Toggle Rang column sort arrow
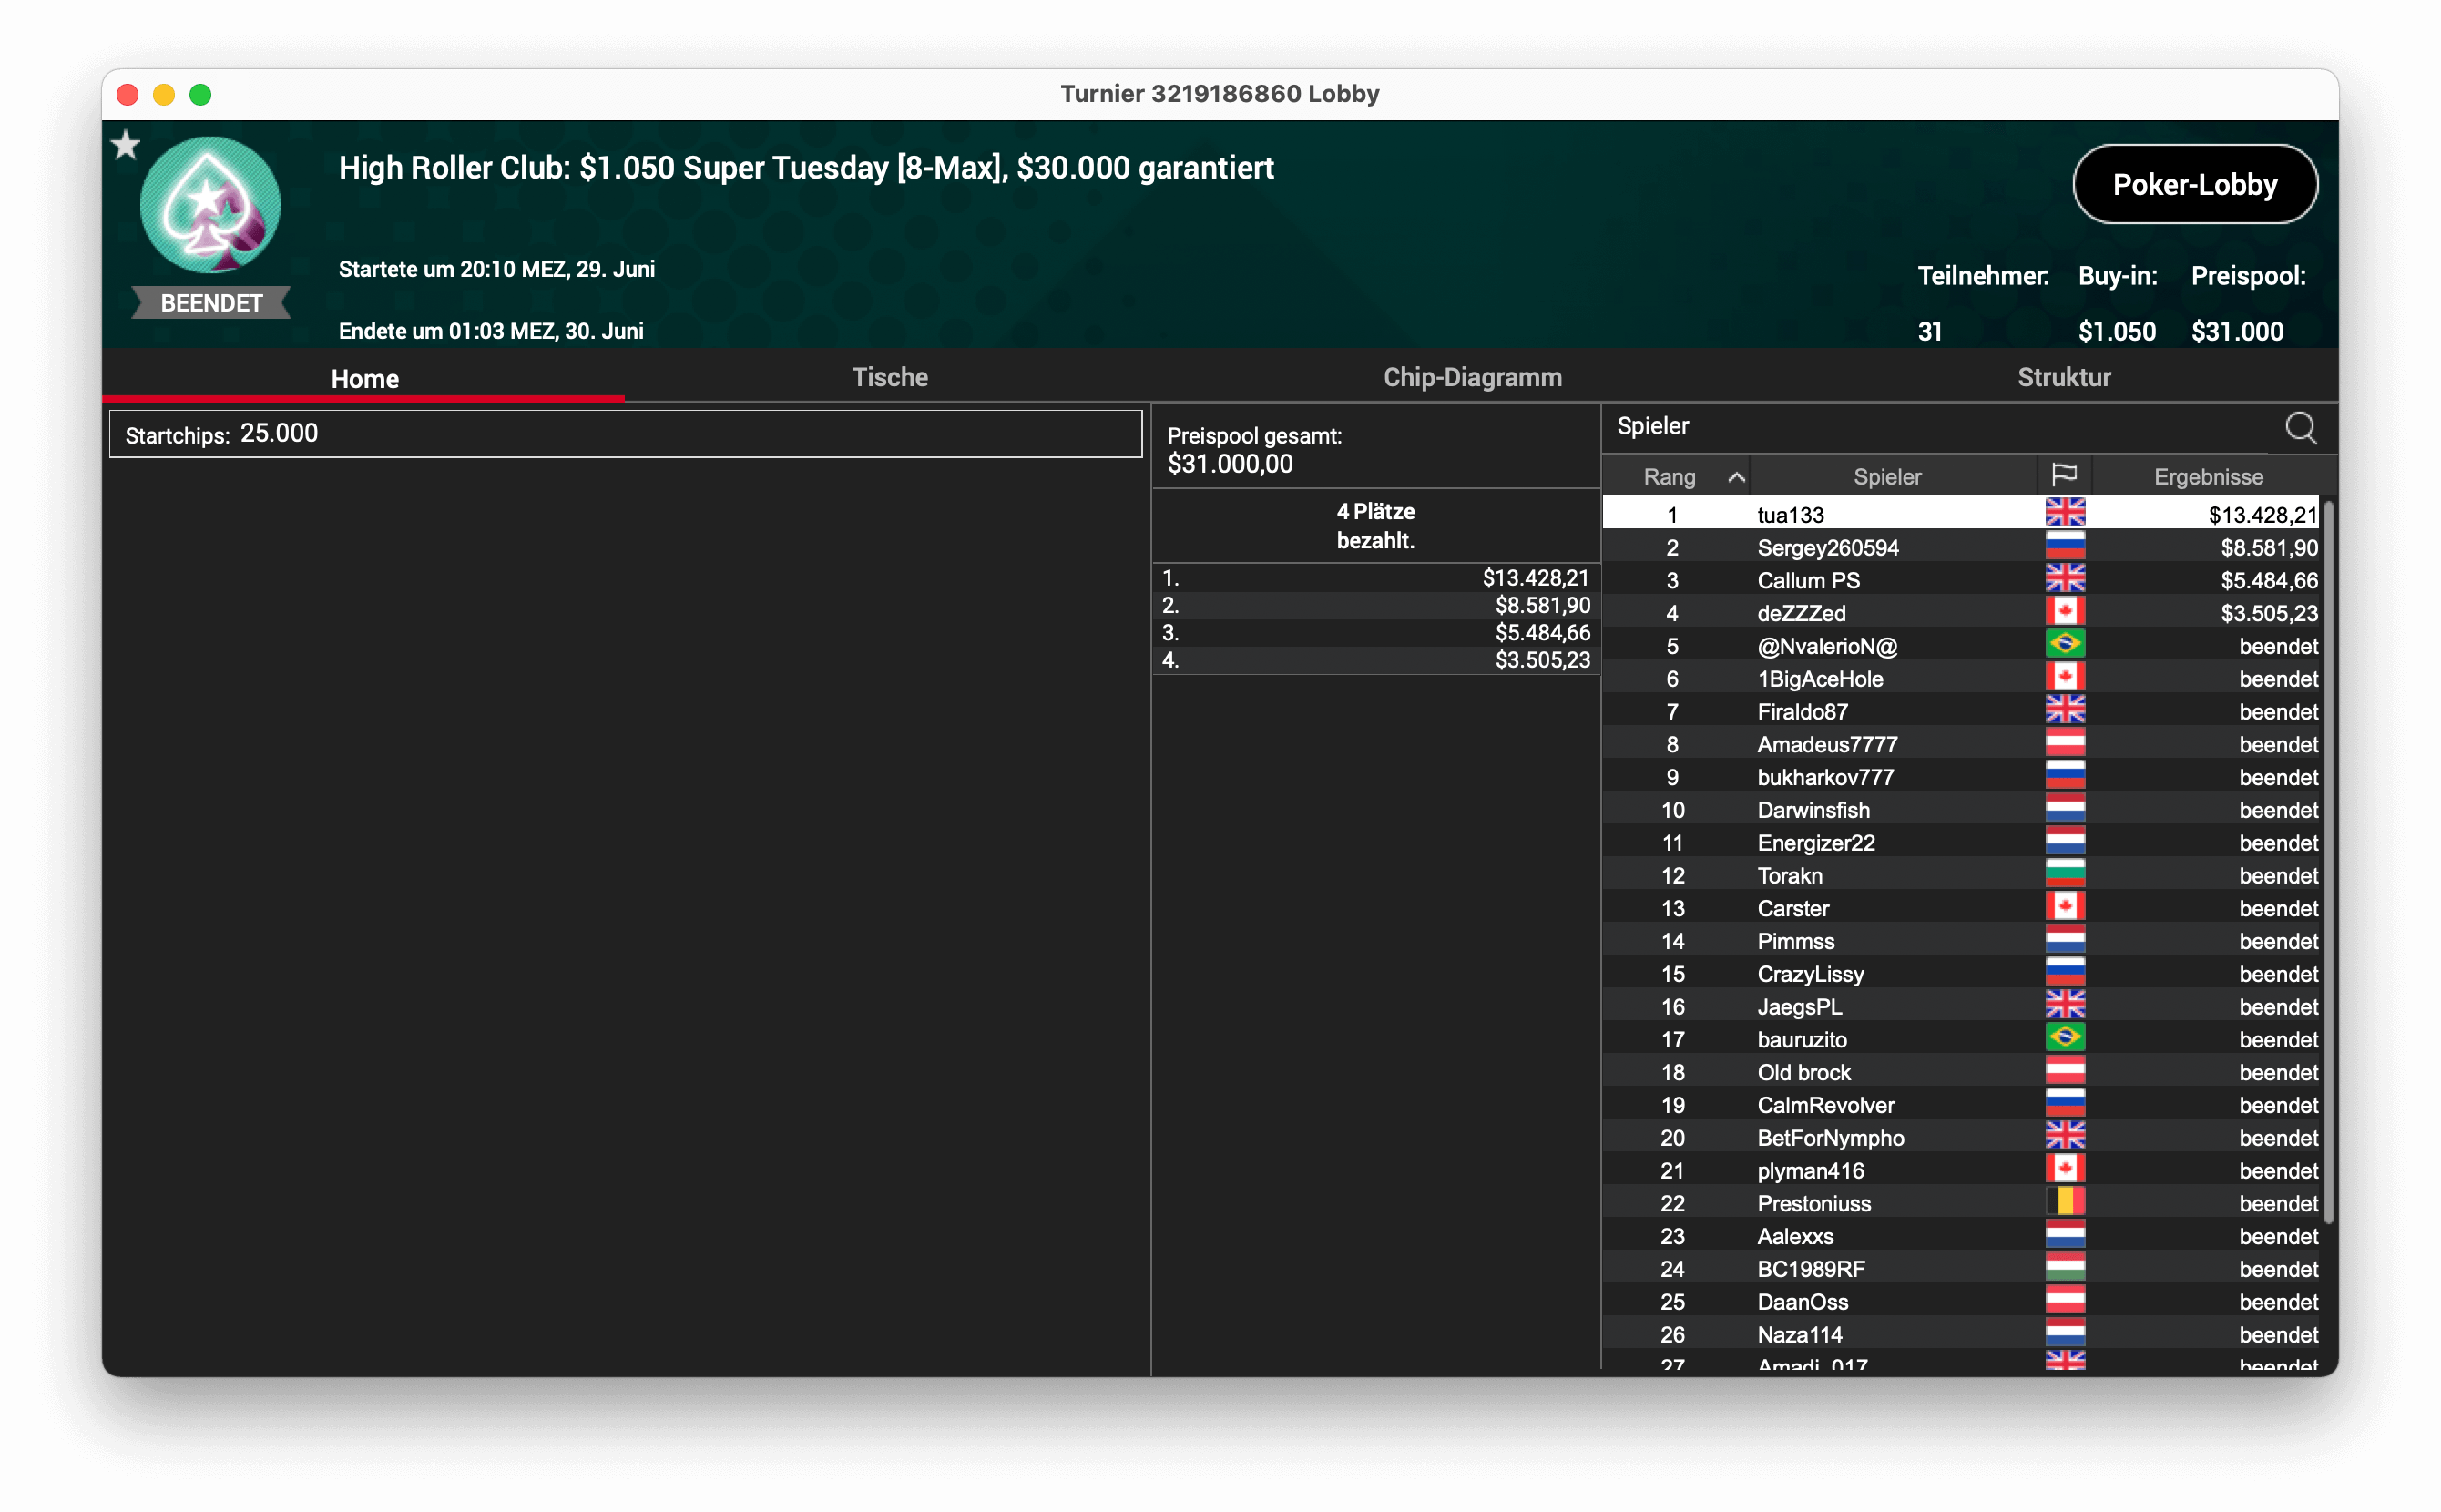2441x1512 pixels. pyautogui.click(x=1736, y=477)
